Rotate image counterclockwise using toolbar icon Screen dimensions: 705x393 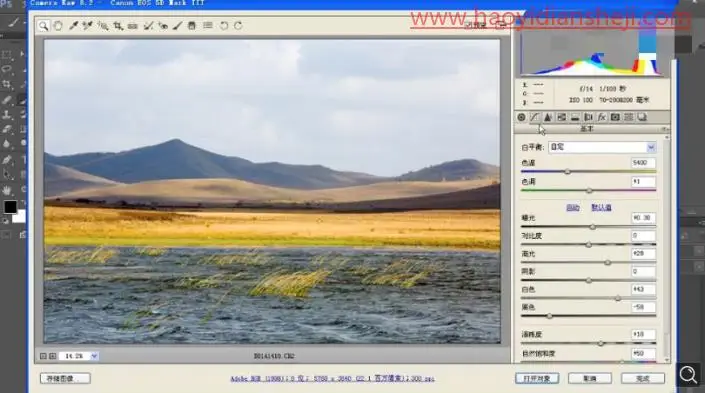point(223,26)
